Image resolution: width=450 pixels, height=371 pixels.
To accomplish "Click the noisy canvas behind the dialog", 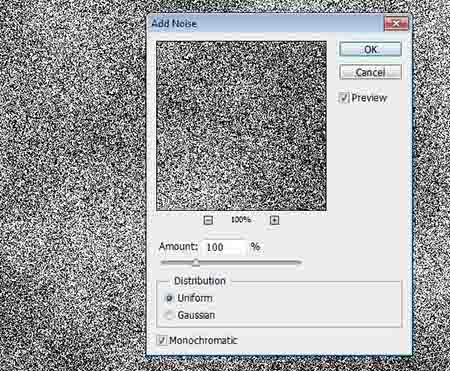I will [x=72, y=183].
